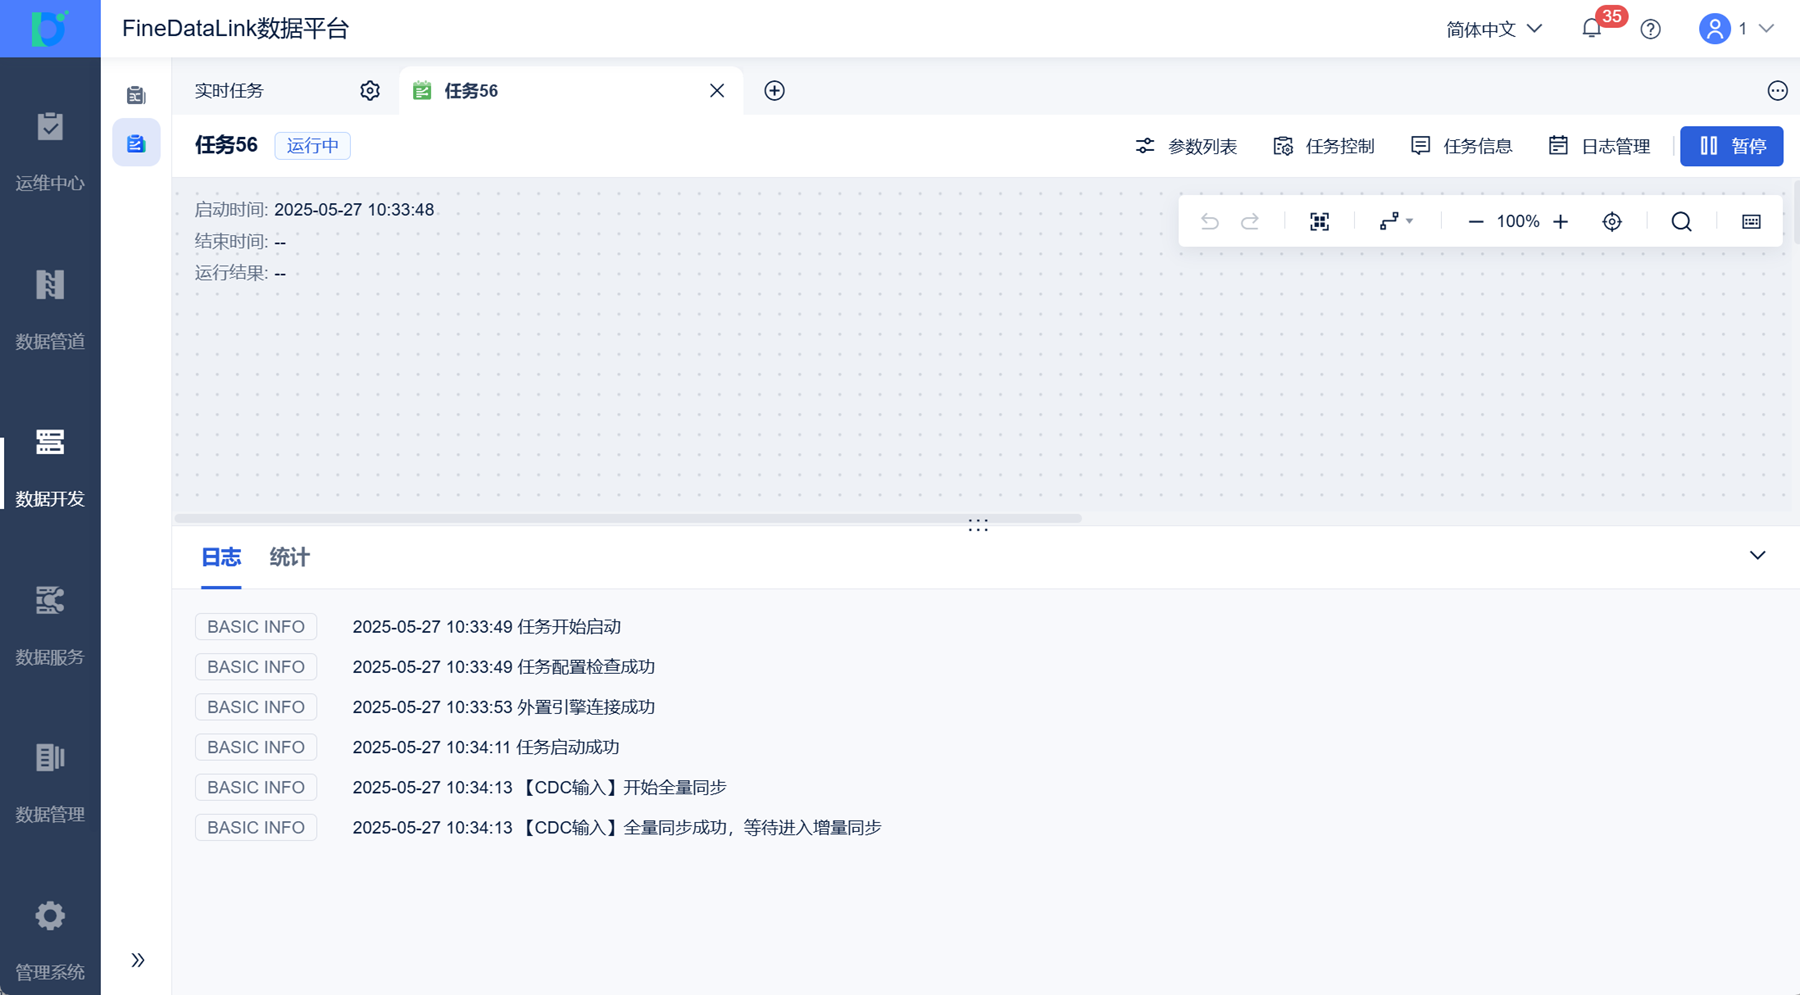This screenshot has height=995, width=1800.
Task: Click the 100% zoom level value
Action: point(1518,221)
